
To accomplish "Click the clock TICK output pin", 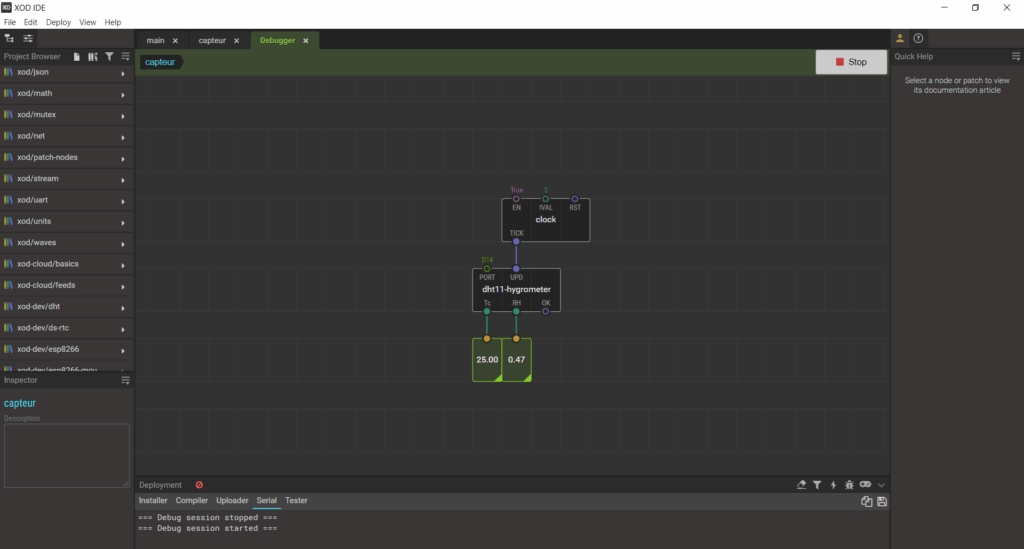I will [x=516, y=242].
